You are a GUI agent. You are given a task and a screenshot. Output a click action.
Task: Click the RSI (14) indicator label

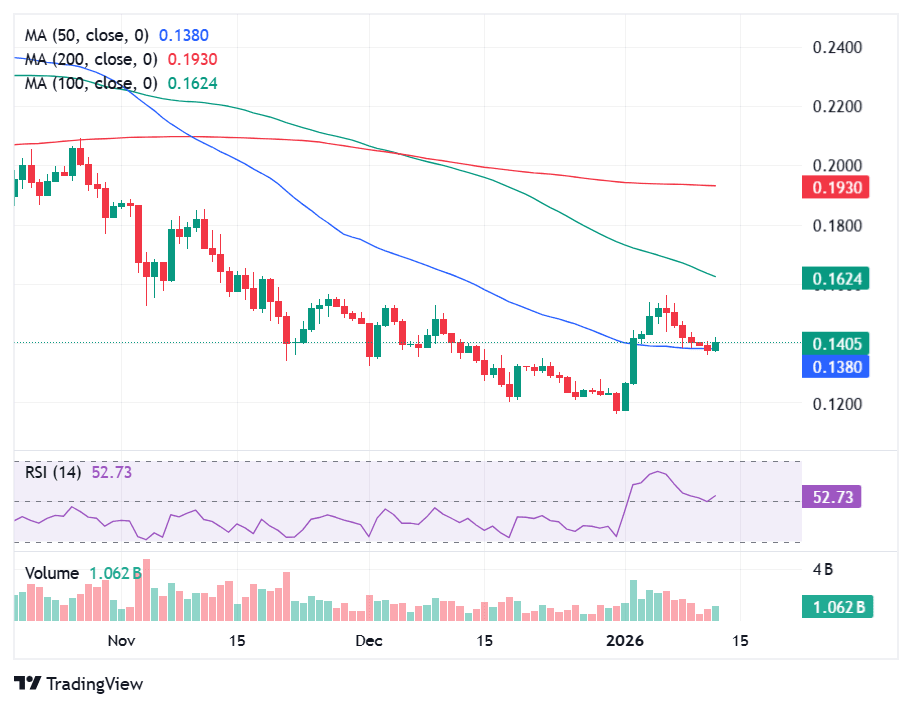click(55, 472)
